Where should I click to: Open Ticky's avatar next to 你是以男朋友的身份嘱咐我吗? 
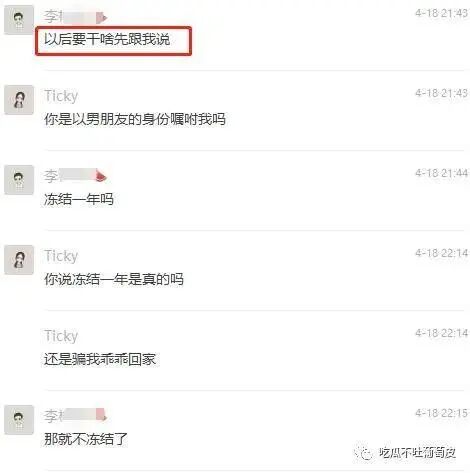click(19, 100)
